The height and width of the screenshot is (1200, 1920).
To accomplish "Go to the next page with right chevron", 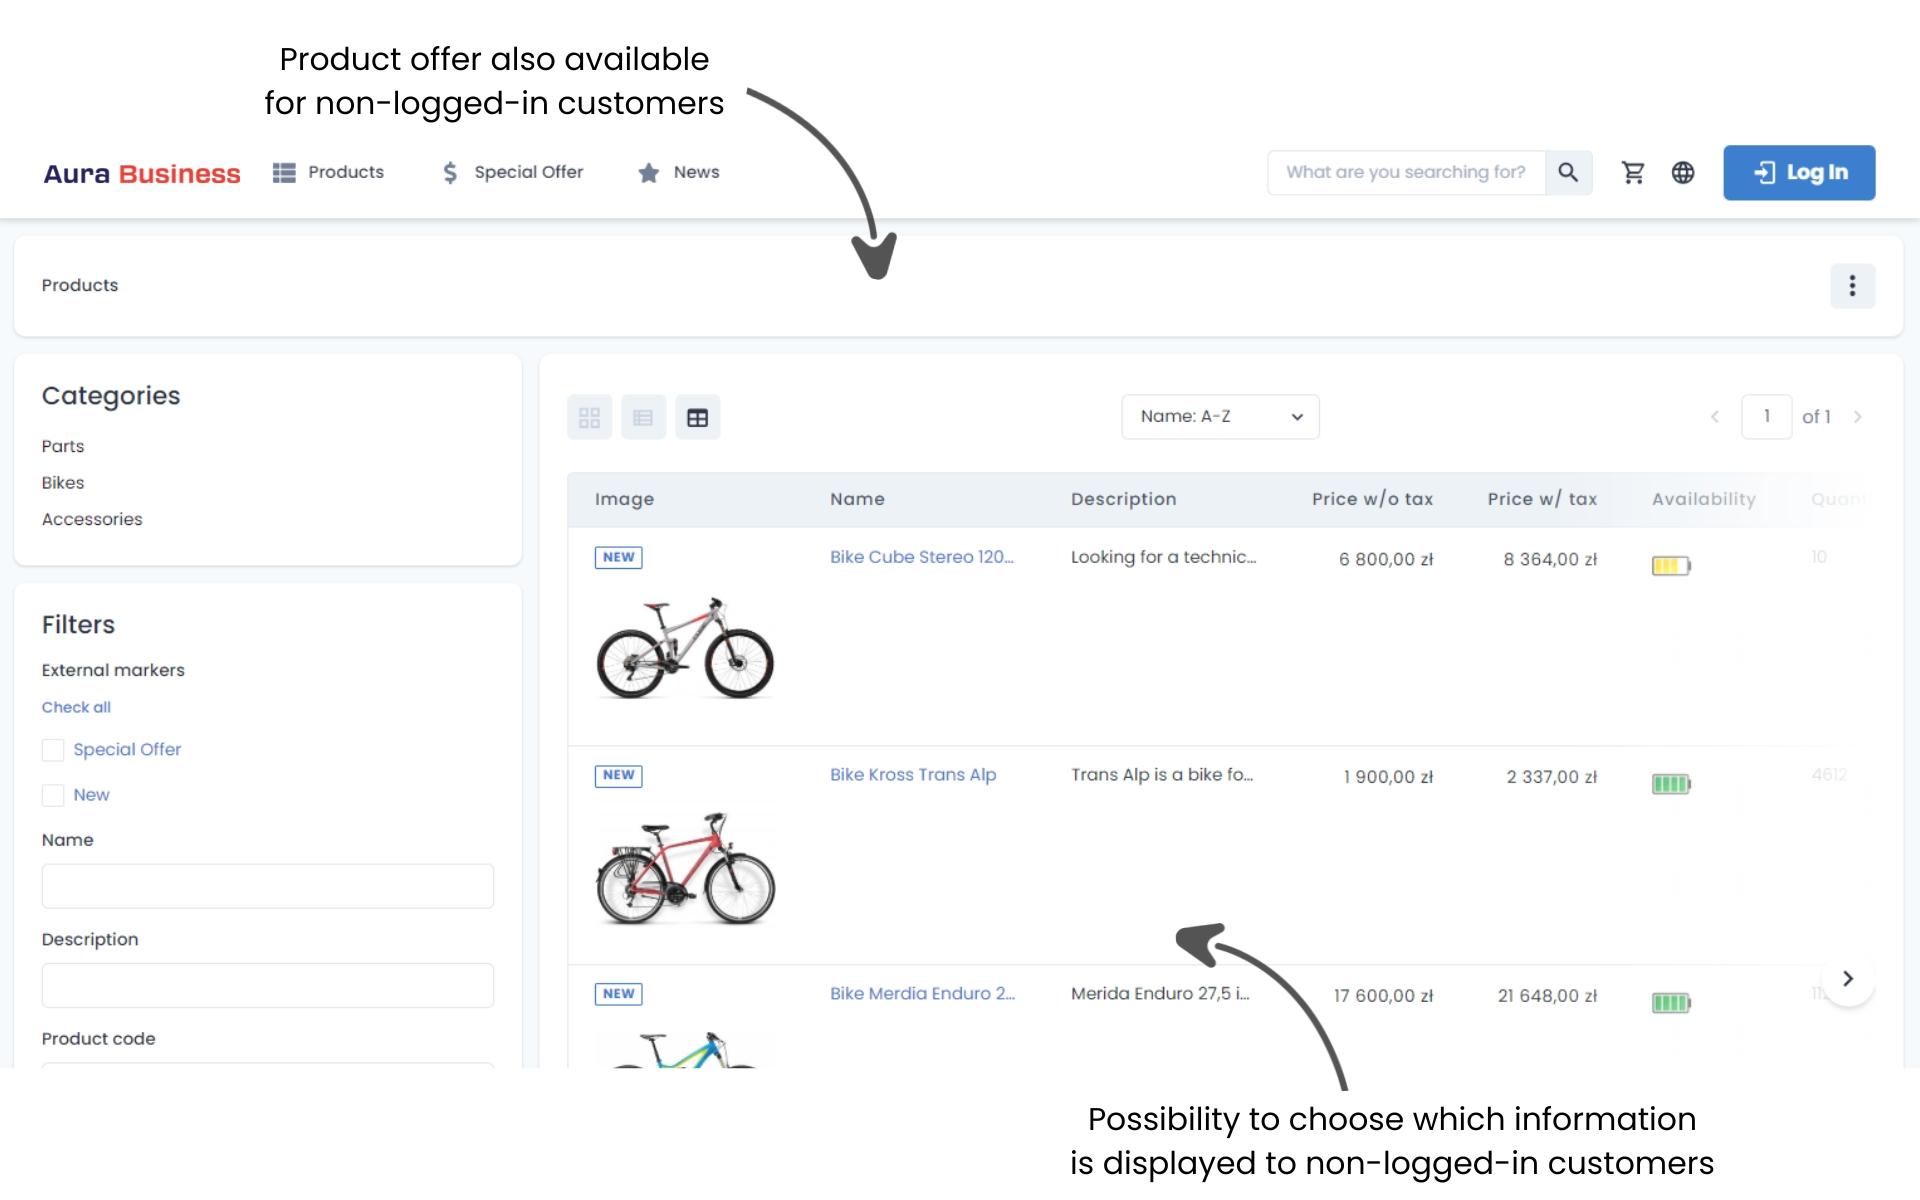I will pos(1858,417).
